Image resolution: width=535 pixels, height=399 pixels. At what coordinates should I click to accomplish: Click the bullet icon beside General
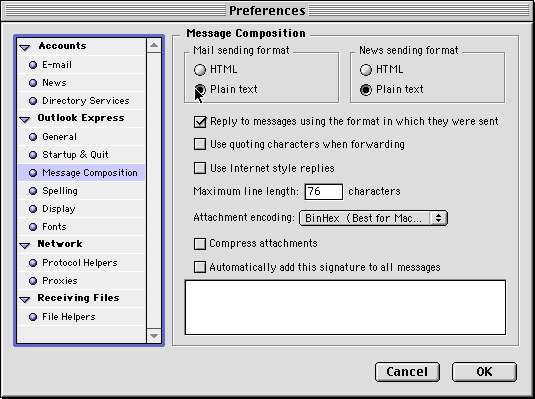pos(33,137)
